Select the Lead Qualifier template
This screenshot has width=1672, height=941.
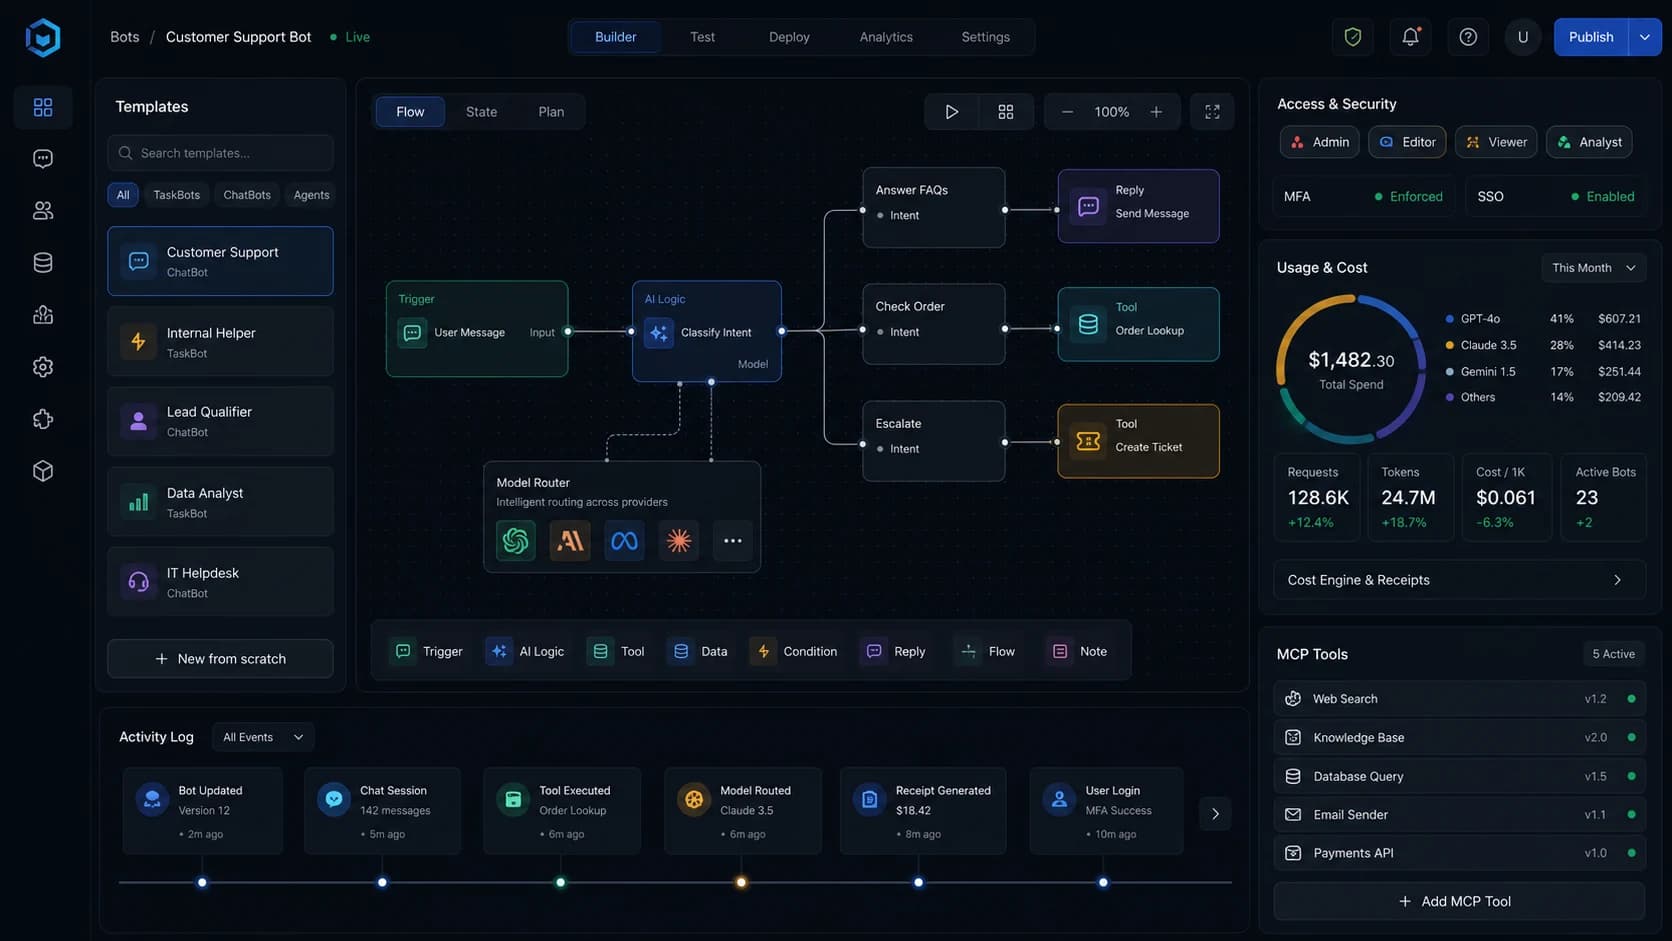220,422
